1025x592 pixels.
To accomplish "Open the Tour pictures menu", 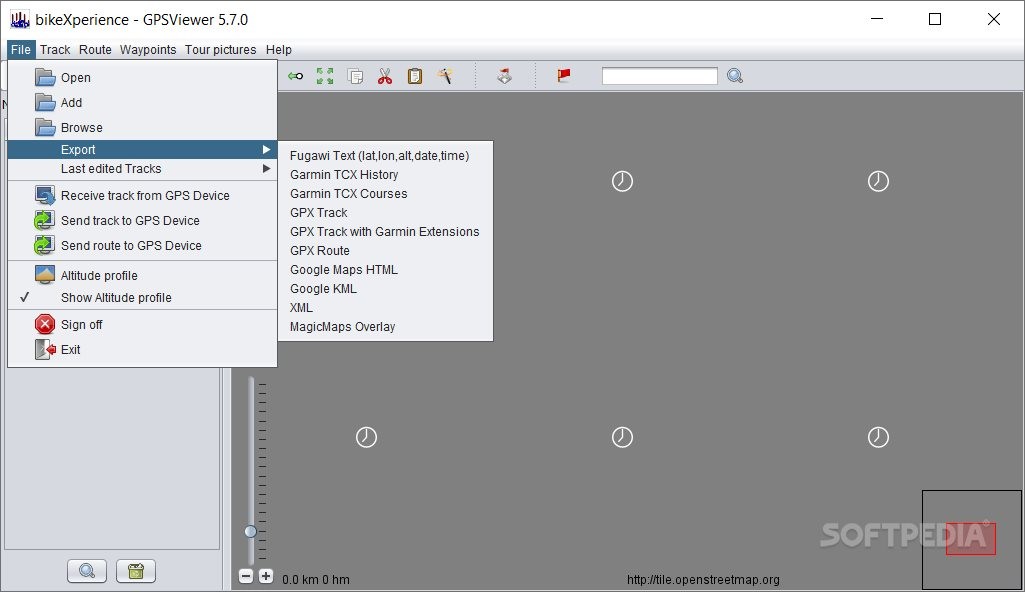I will 221,50.
